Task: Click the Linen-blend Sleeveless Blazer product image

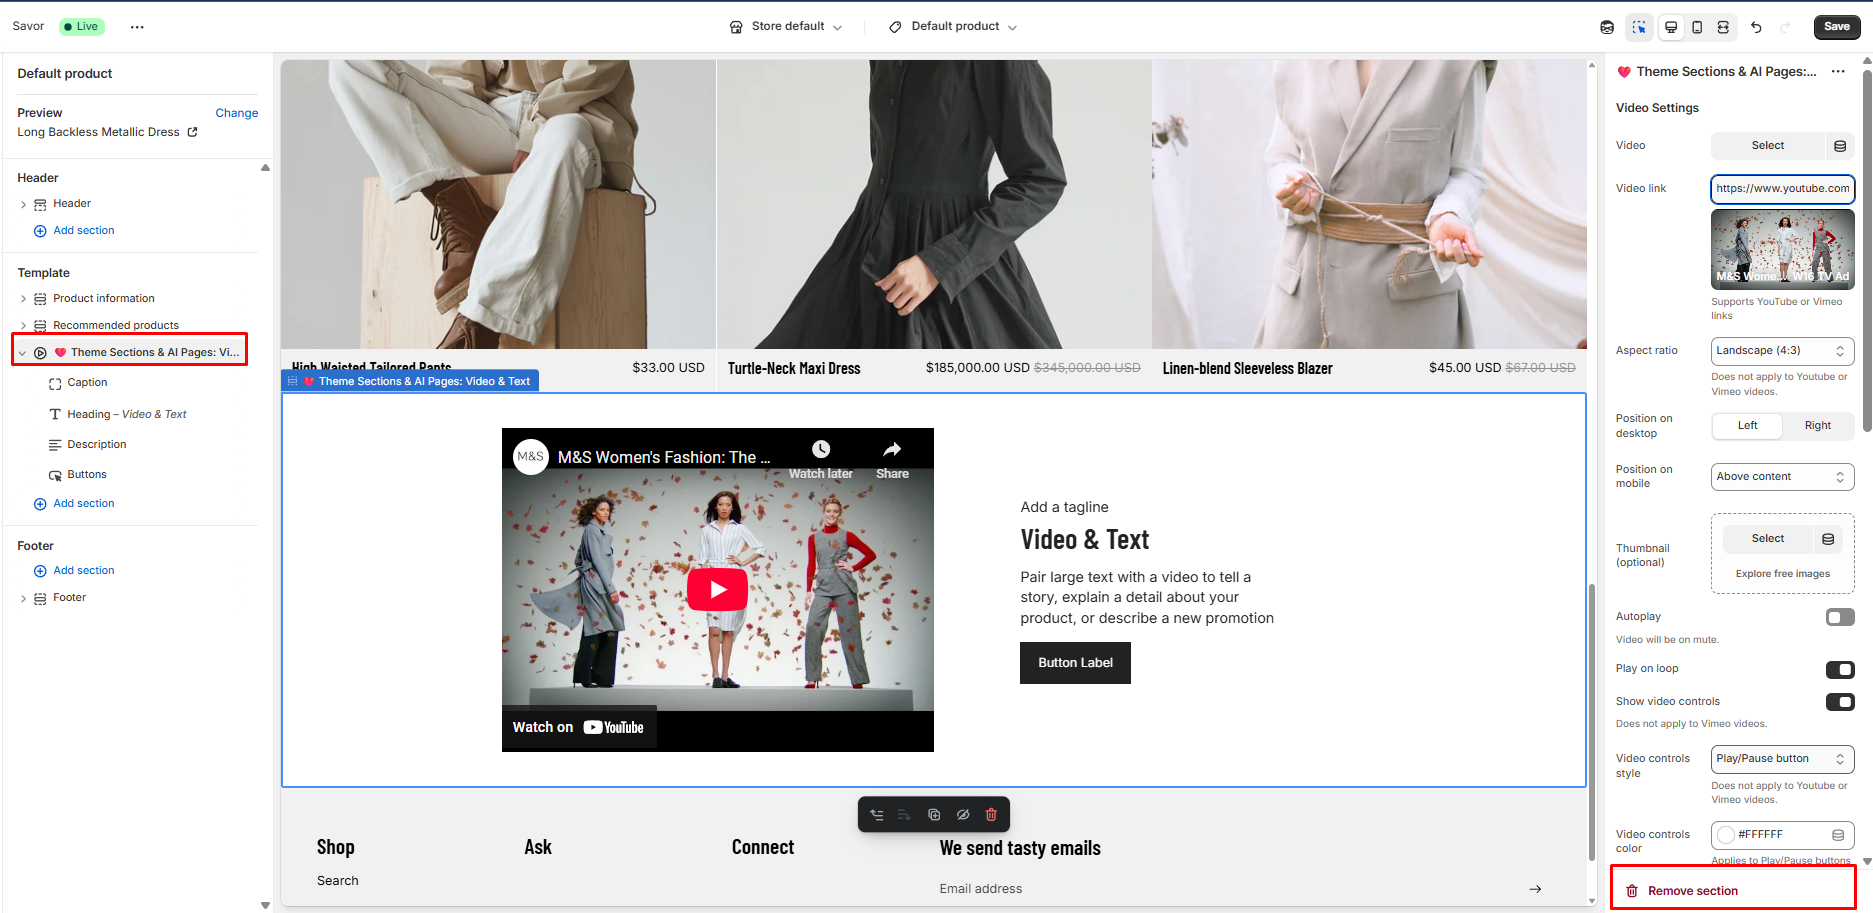Action: 1369,205
